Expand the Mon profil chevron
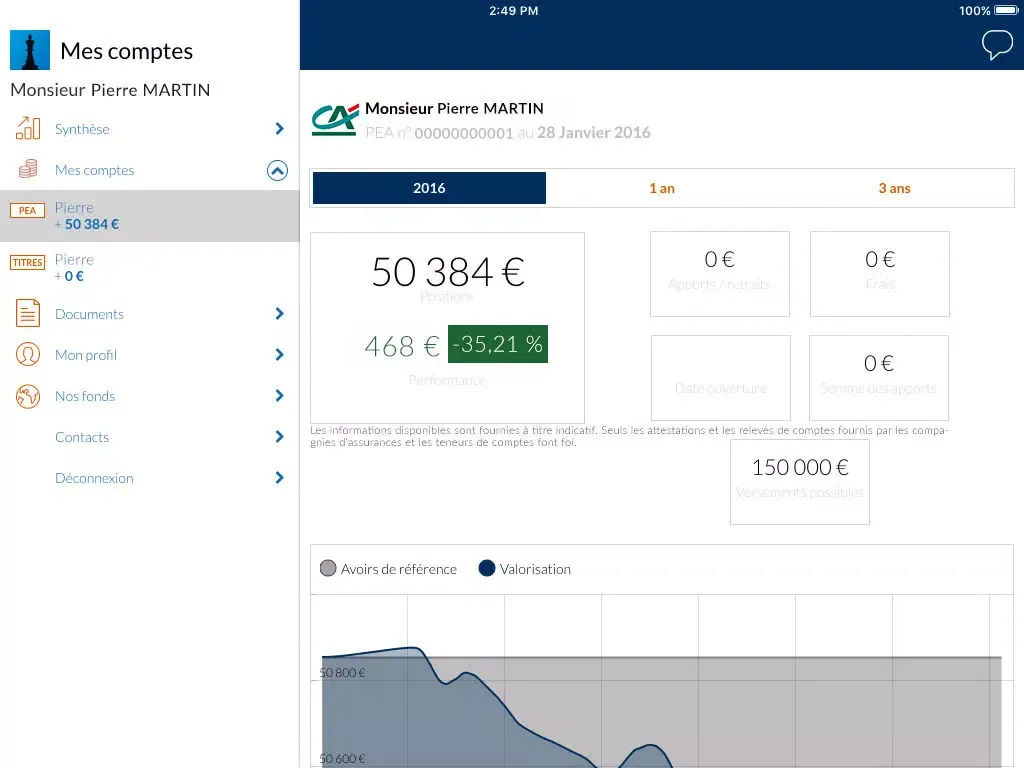 [x=280, y=355]
